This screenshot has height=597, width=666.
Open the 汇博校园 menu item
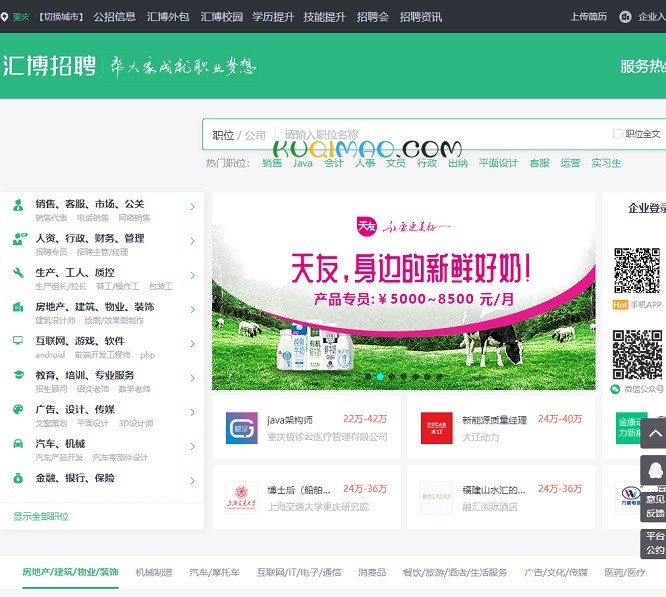(x=222, y=17)
